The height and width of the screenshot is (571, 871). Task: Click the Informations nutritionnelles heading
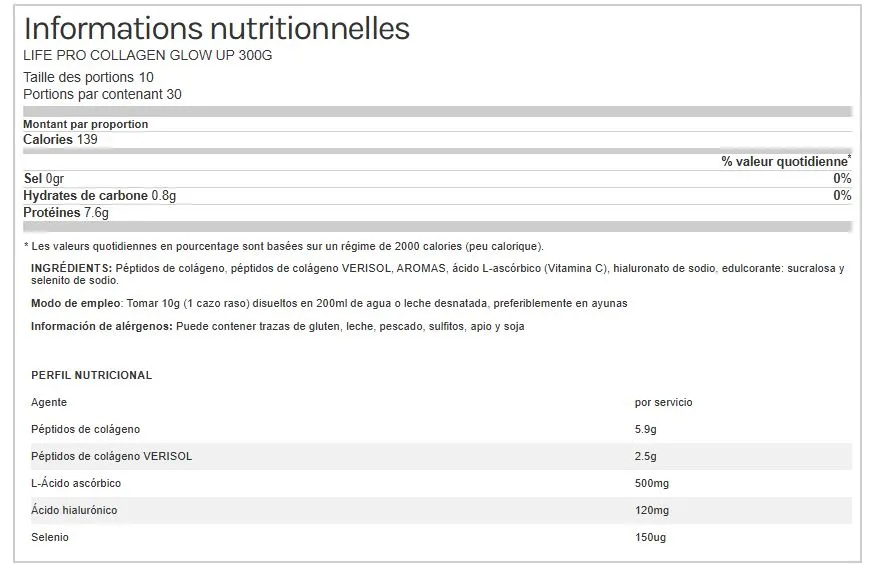click(x=217, y=29)
